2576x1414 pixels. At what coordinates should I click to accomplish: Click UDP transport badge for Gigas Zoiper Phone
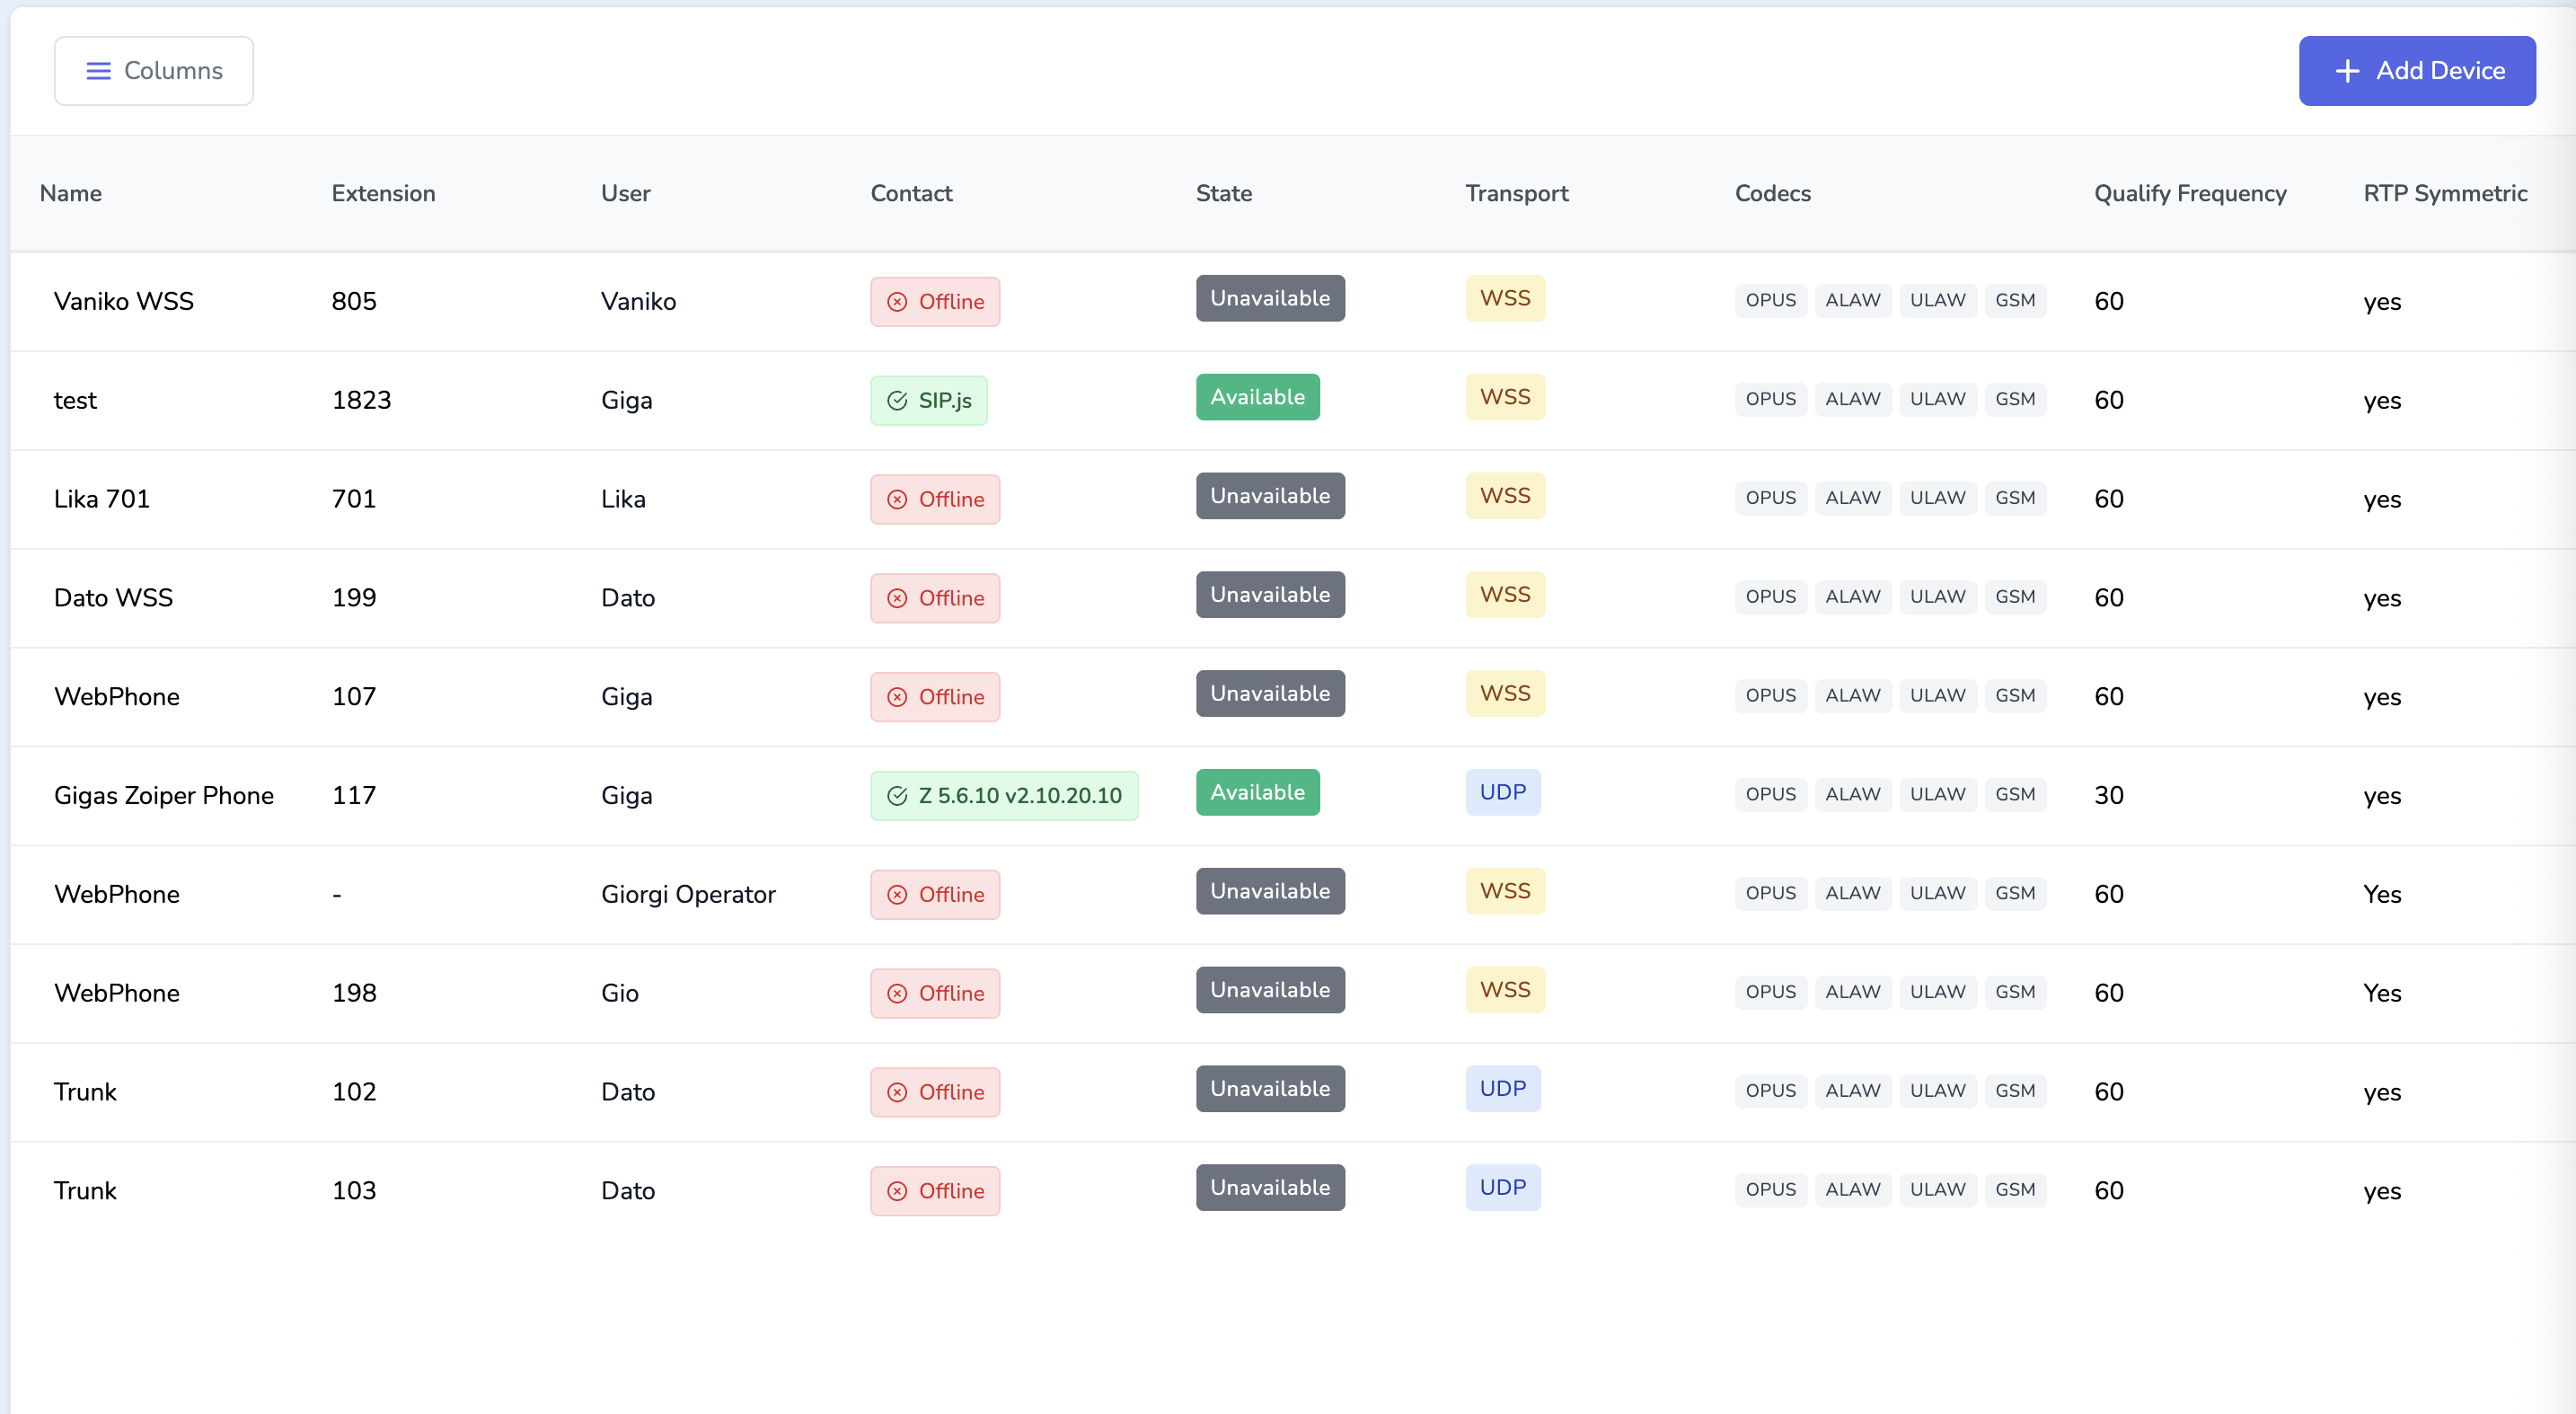[x=1502, y=792]
